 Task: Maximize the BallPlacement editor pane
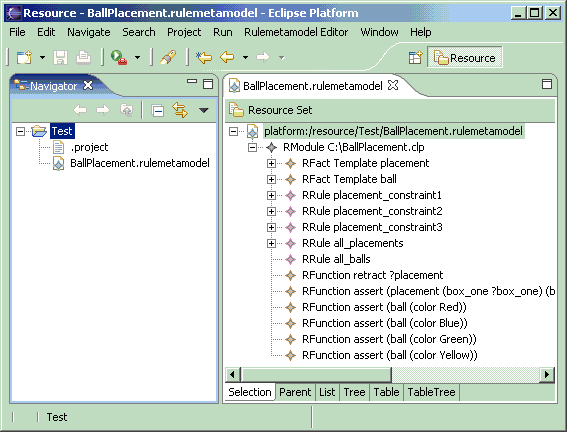(547, 84)
